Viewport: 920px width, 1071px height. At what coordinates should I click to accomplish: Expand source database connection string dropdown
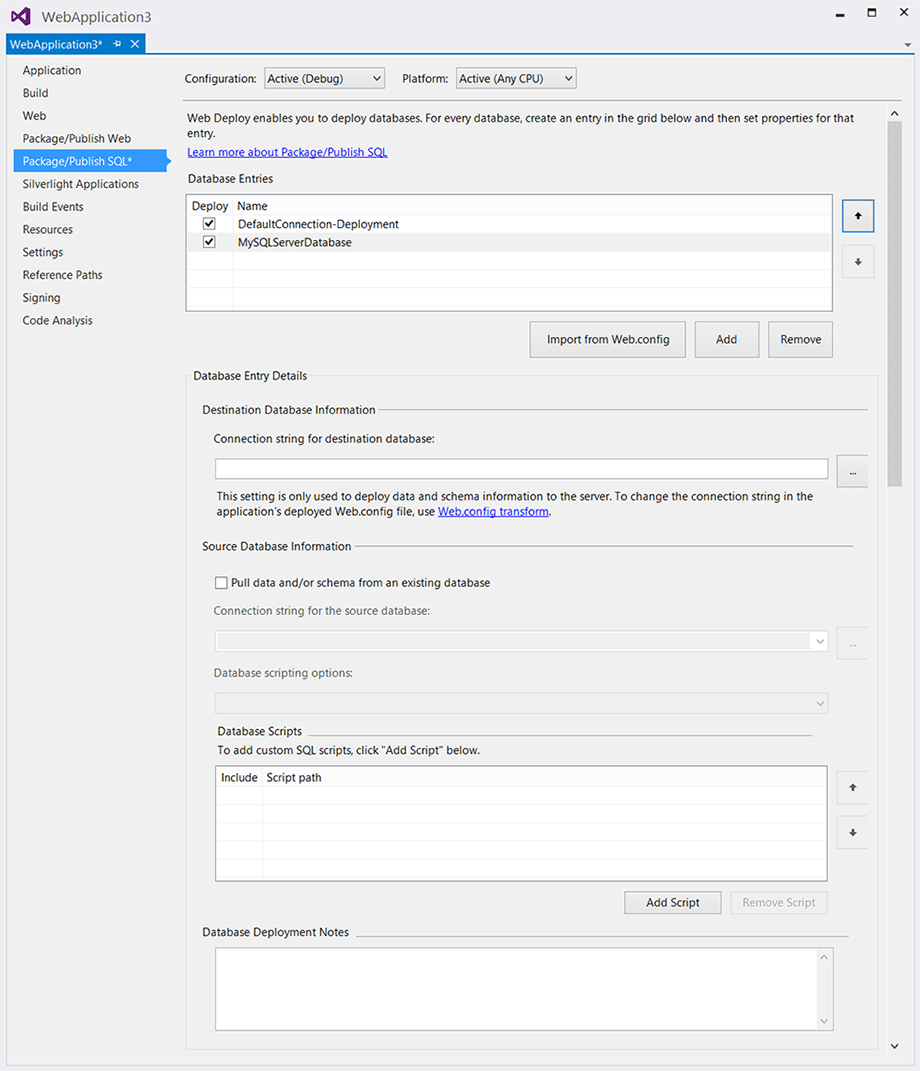820,641
